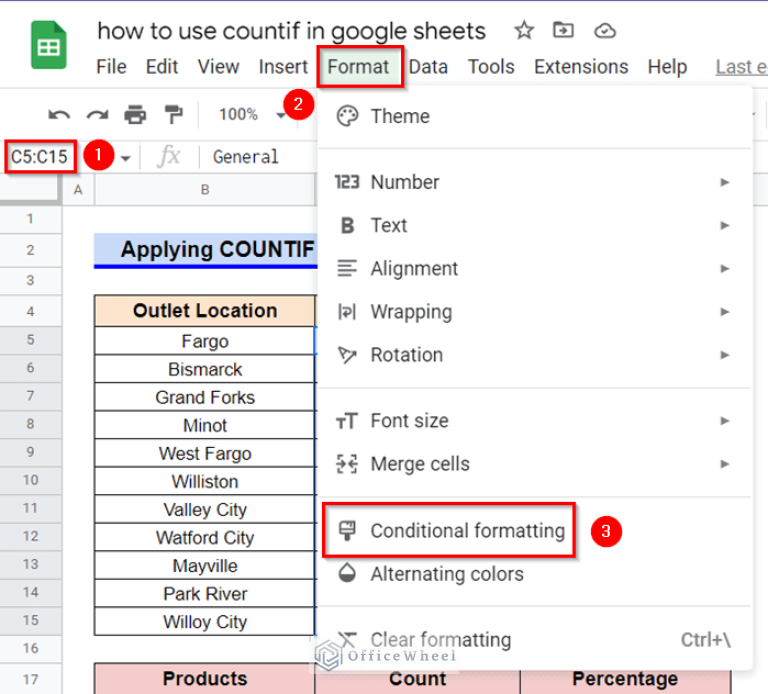Check the cloud save status icon
The width and height of the screenshot is (768, 694).
pos(605,31)
